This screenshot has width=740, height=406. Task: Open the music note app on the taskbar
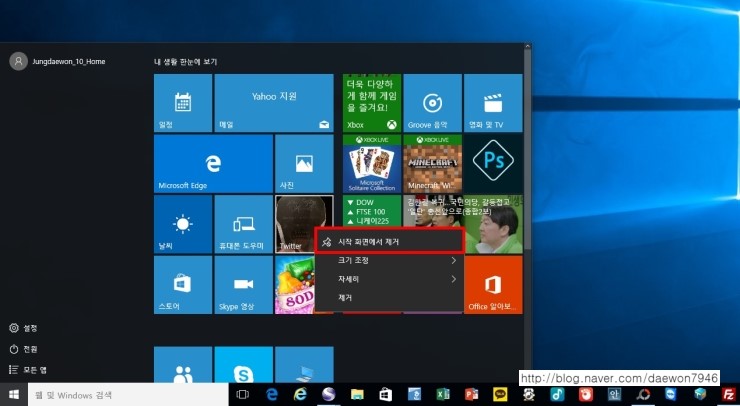pos(557,395)
